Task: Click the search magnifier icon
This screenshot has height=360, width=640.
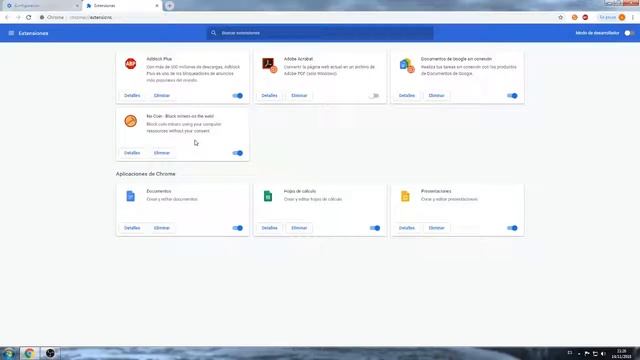Action: coord(213,33)
